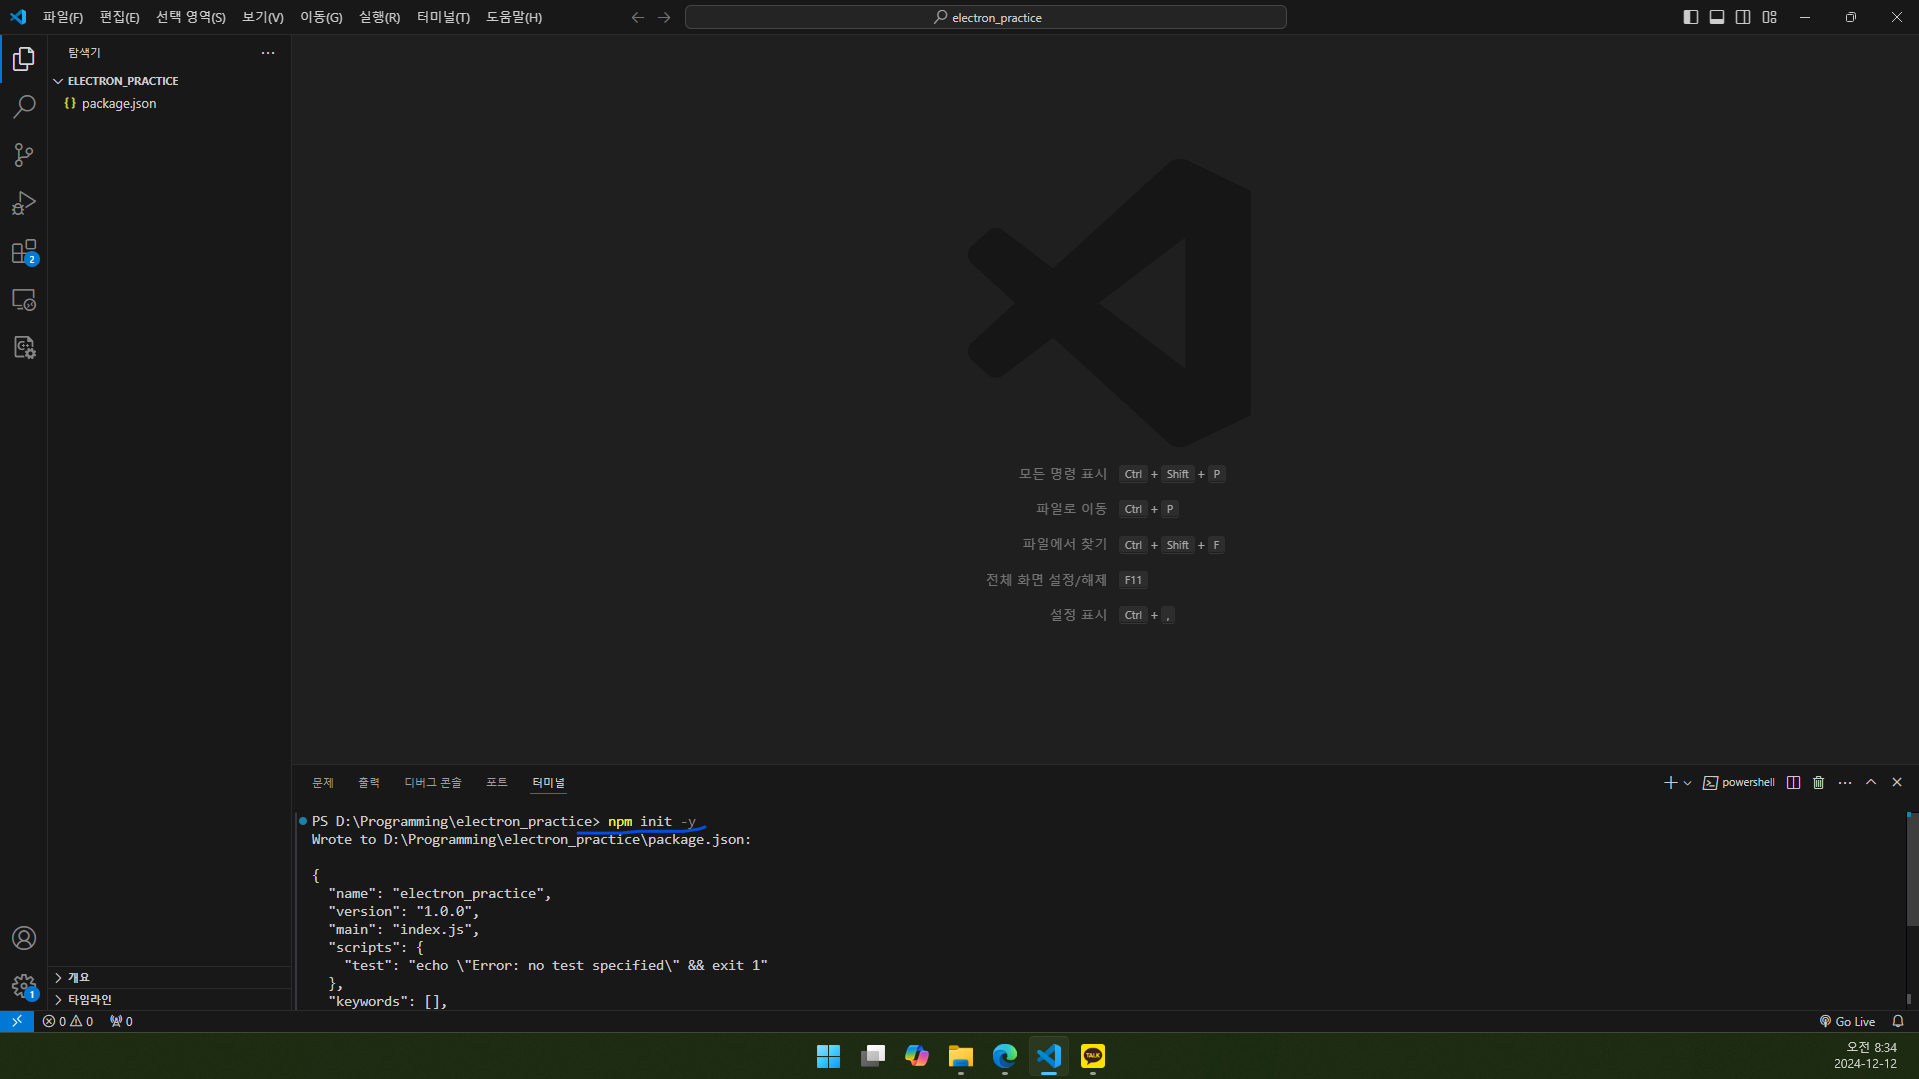
Task: Toggle secondary side bar visibility
Action: pyautogui.click(x=1743, y=17)
